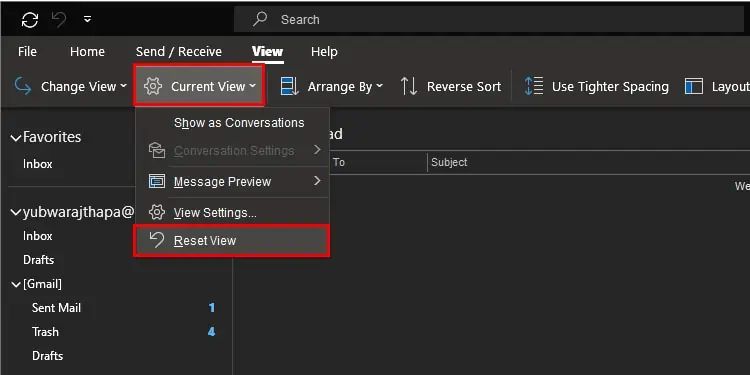Click the Reverse Sort arrows icon
750x375 pixels.
coord(409,87)
